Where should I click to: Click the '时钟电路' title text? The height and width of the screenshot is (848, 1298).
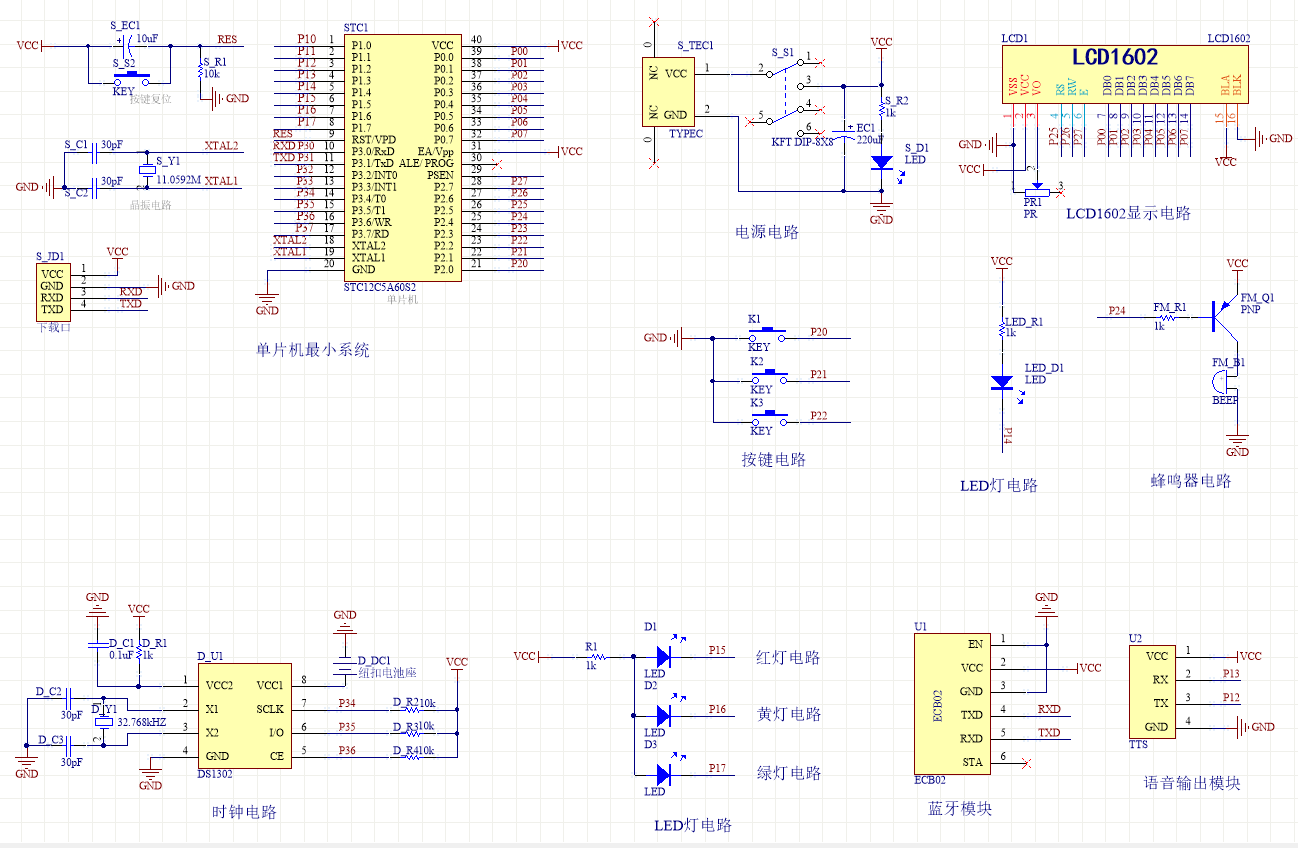coord(245,812)
